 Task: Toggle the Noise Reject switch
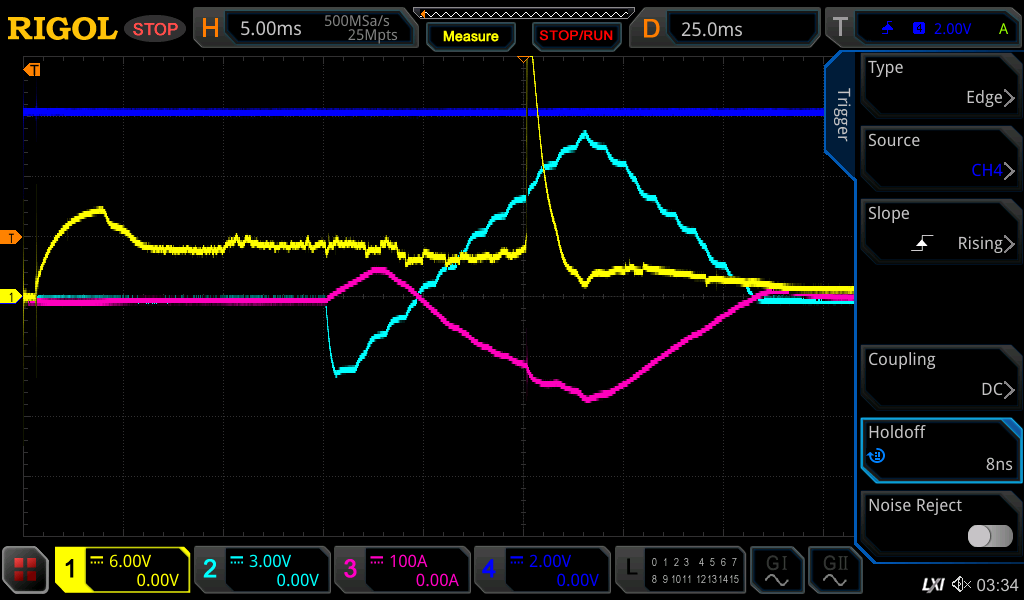click(x=989, y=536)
